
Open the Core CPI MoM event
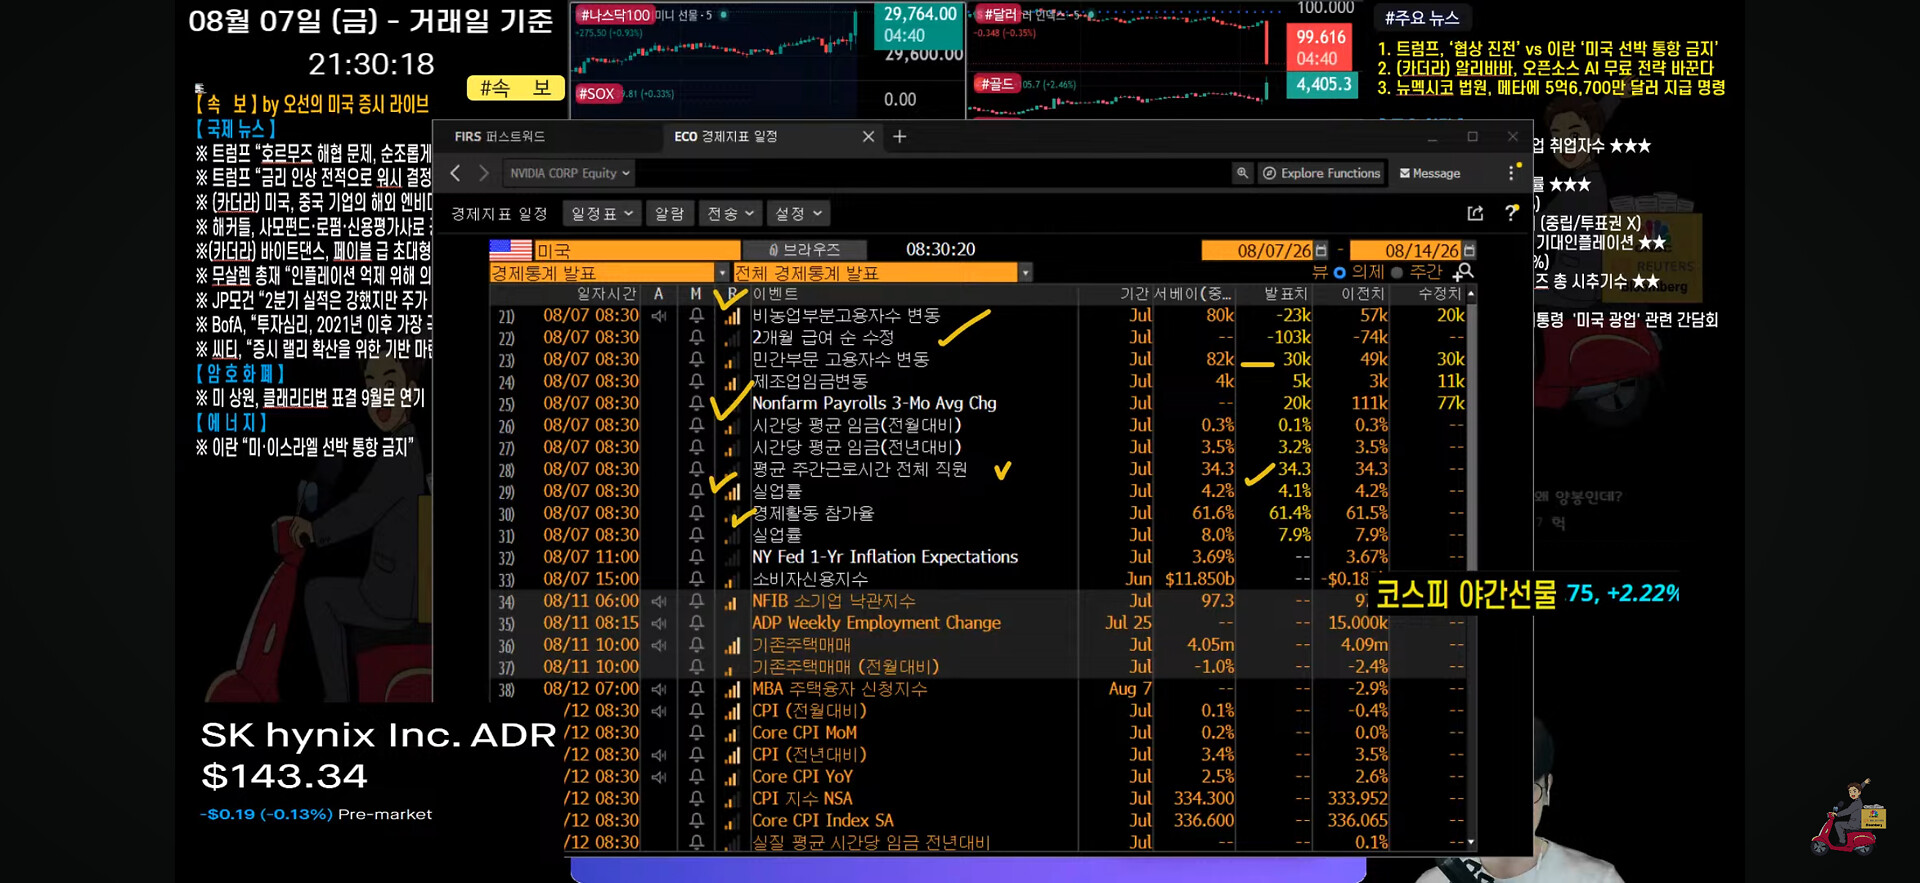pyautogui.click(x=804, y=733)
